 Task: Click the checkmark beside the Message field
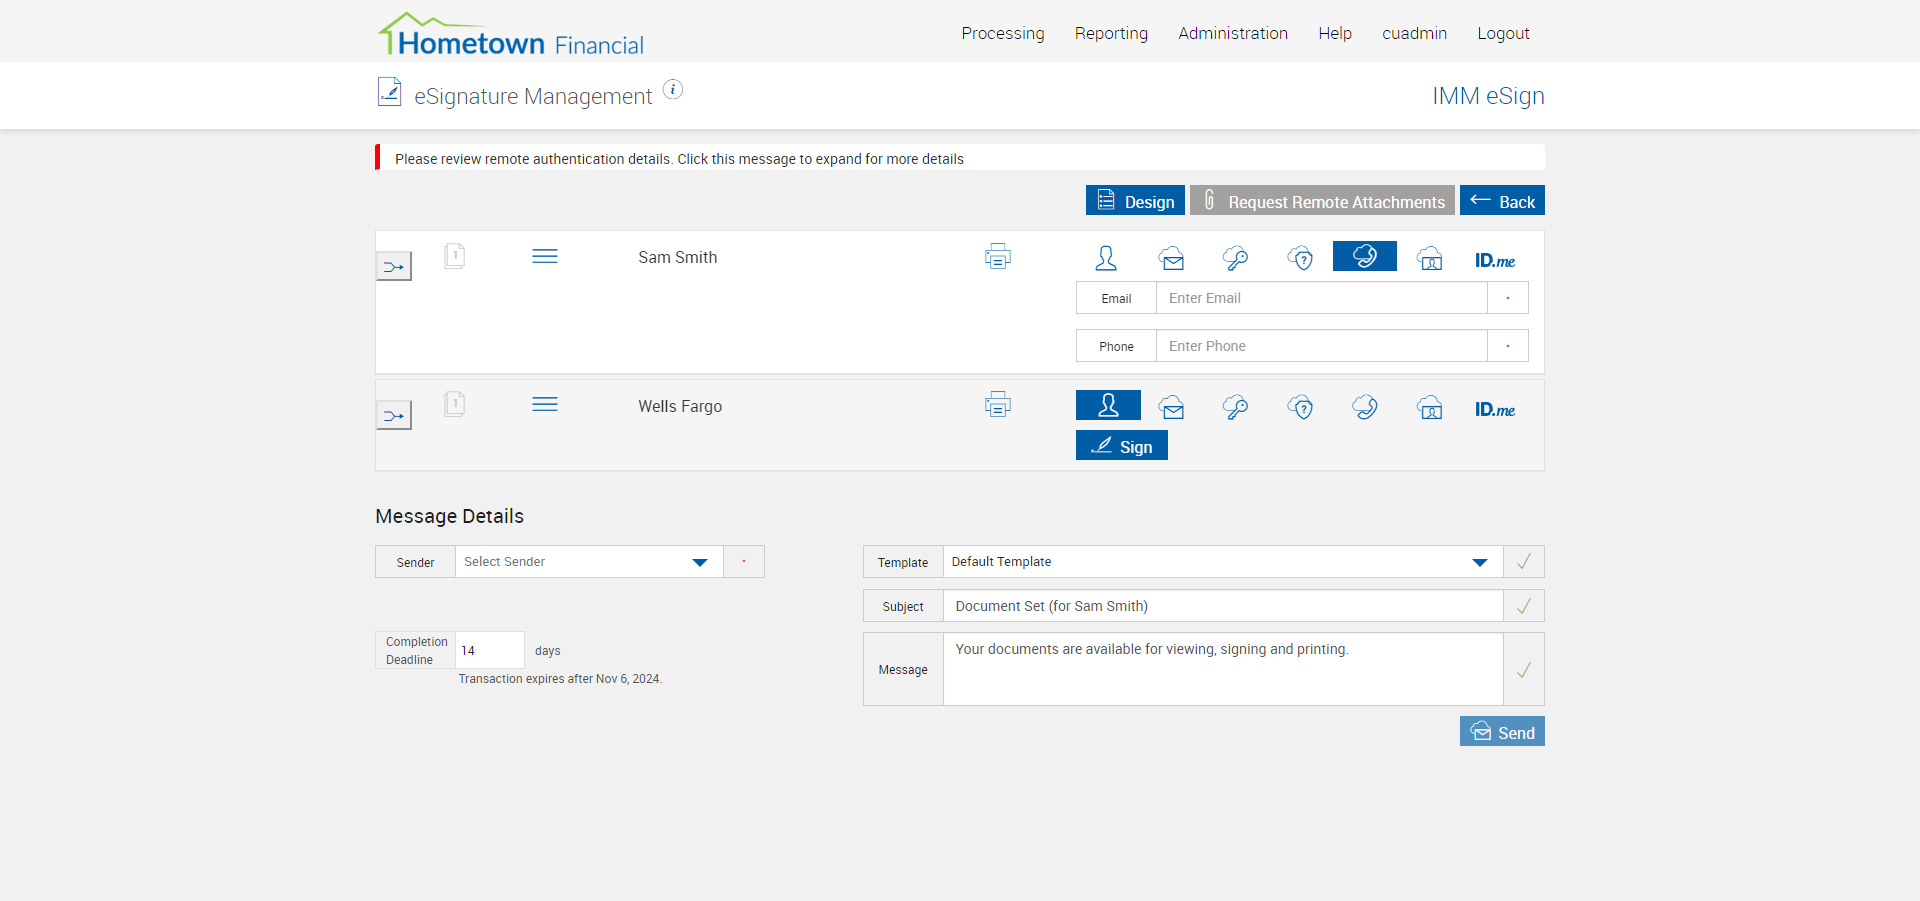click(x=1524, y=669)
